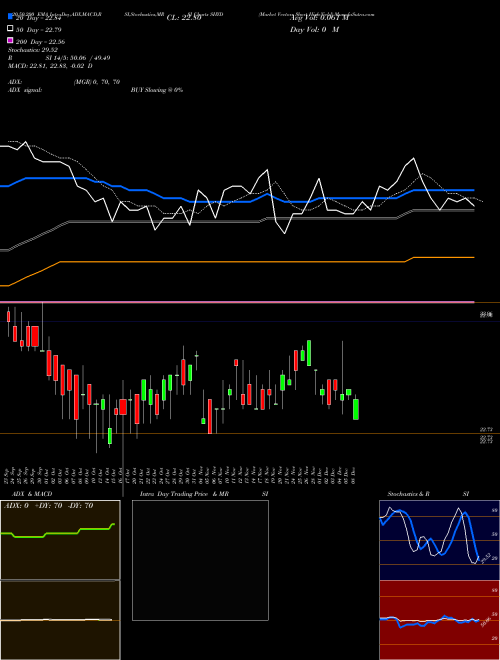Click the 'Day Vol: 0 M' label
The image size is (500, 660).
pos(314,30)
